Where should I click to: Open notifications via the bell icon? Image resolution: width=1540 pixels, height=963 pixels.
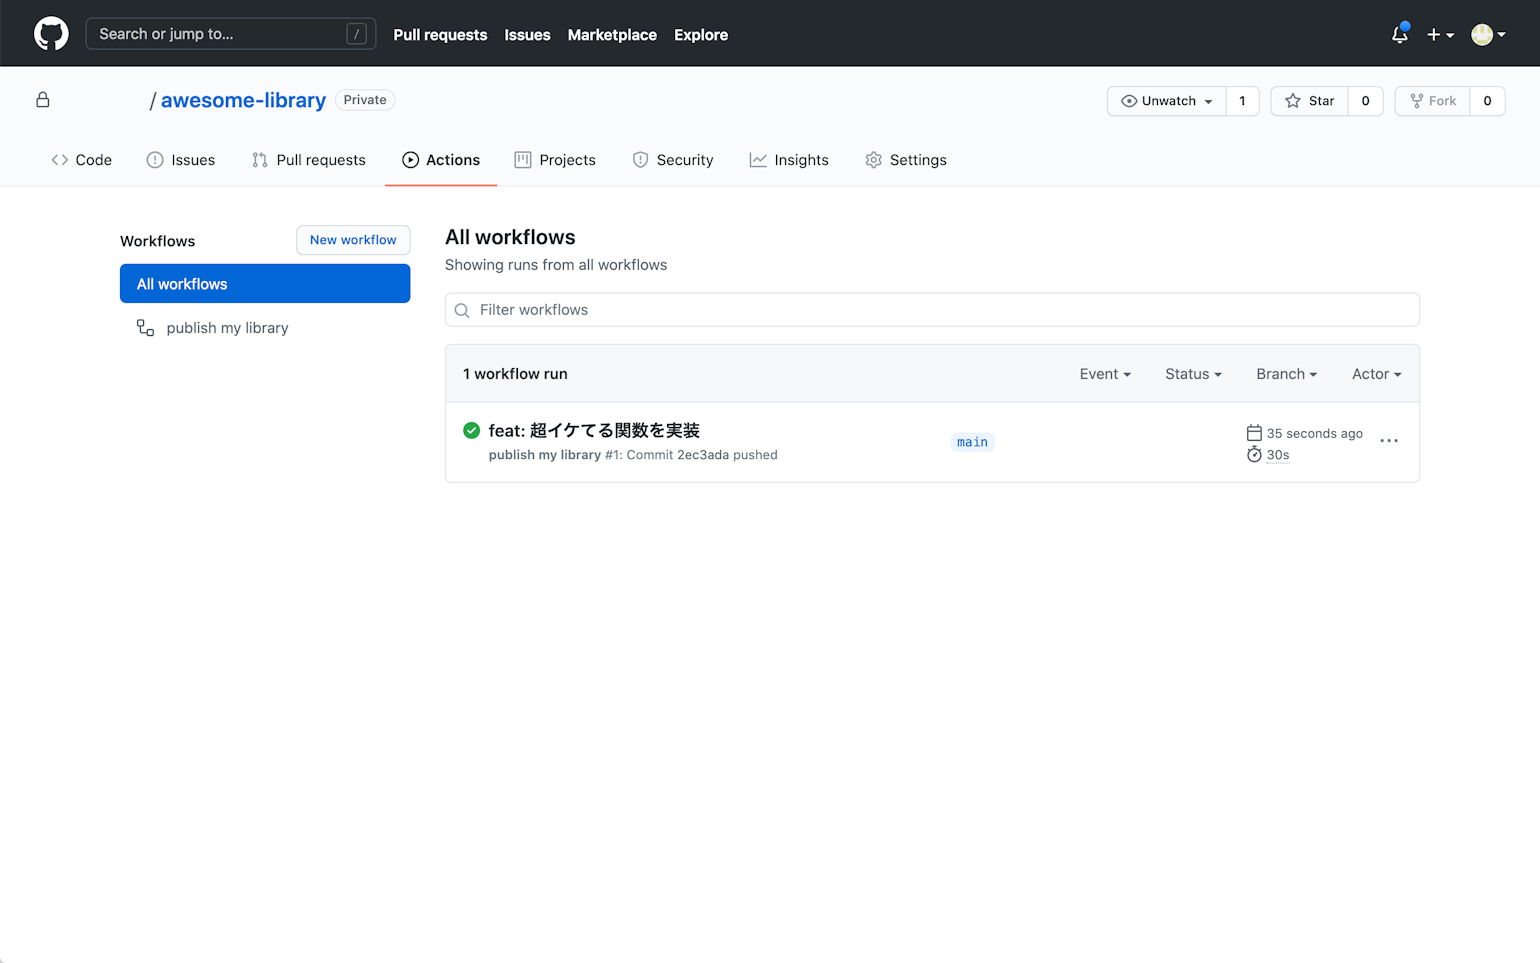pyautogui.click(x=1399, y=33)
